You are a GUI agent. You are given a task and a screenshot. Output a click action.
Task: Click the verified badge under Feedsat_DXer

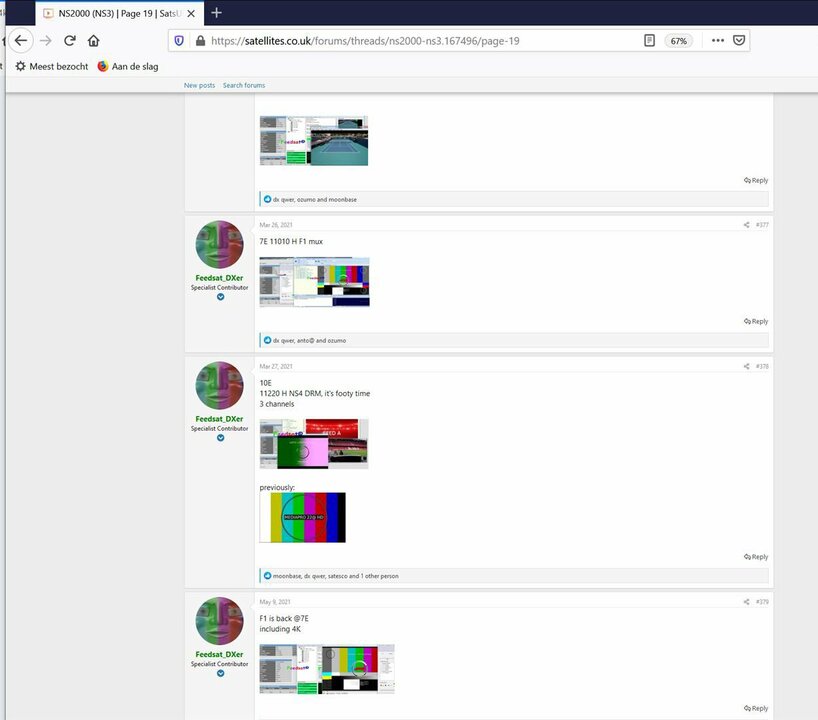[219, 296]
